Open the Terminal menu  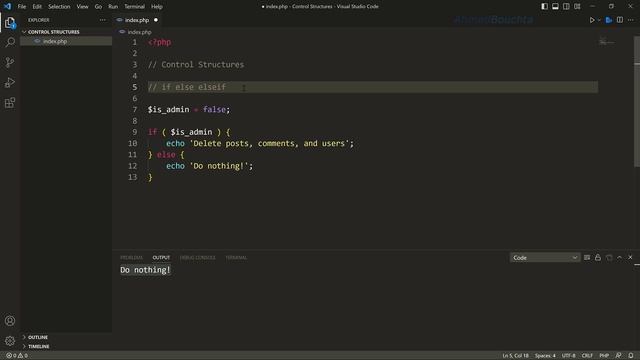coord(134,7)
